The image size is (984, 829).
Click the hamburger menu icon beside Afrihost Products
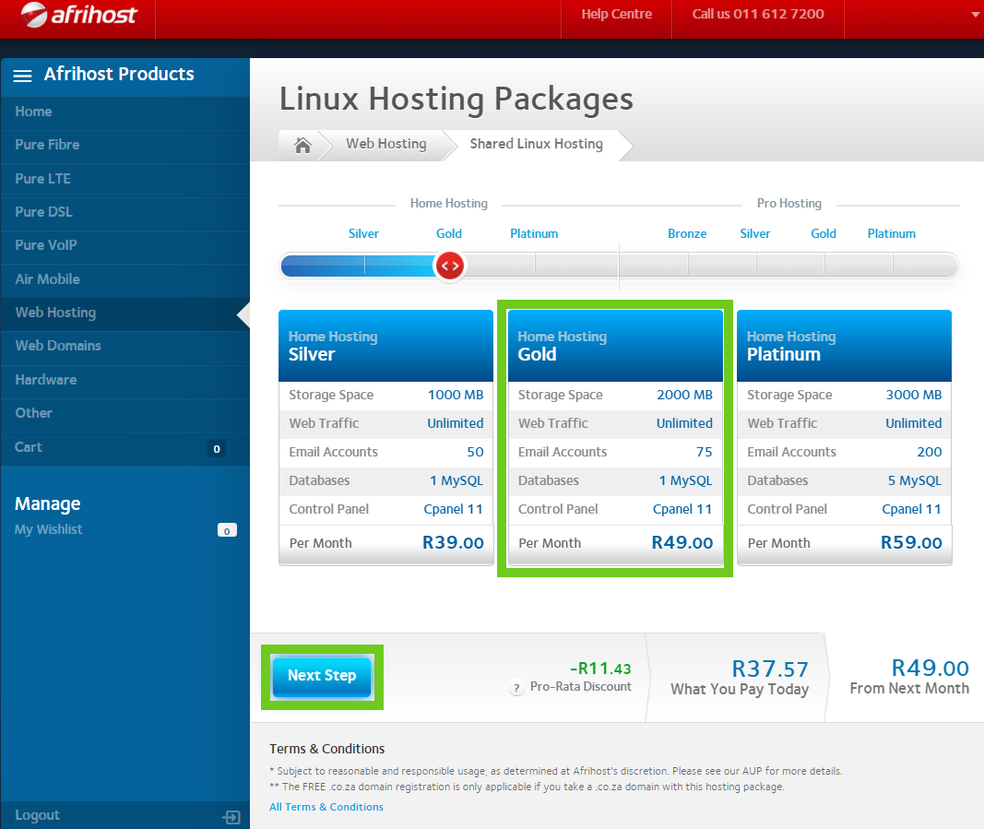[x=22, y=75]
